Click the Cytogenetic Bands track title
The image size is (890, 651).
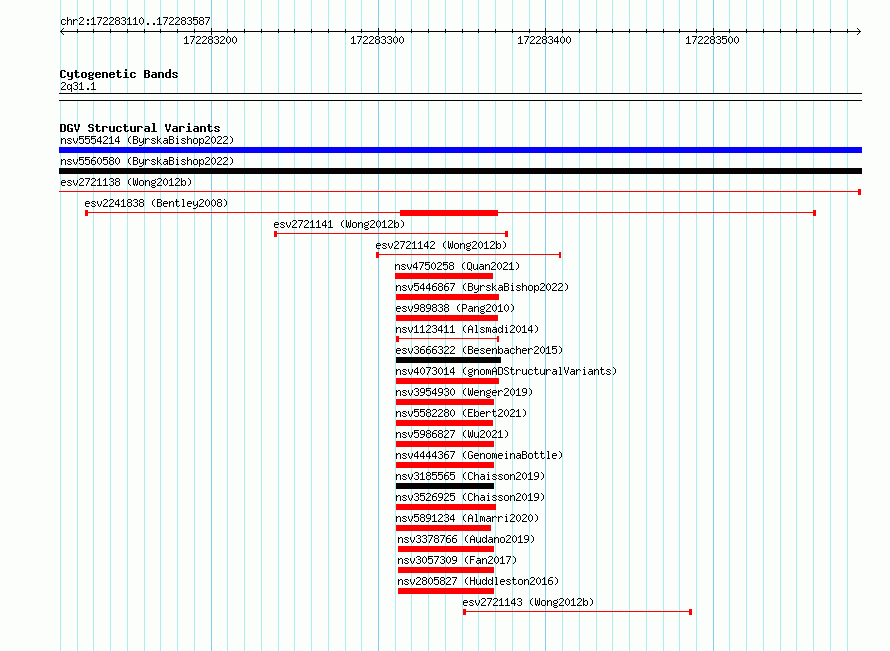119,74
